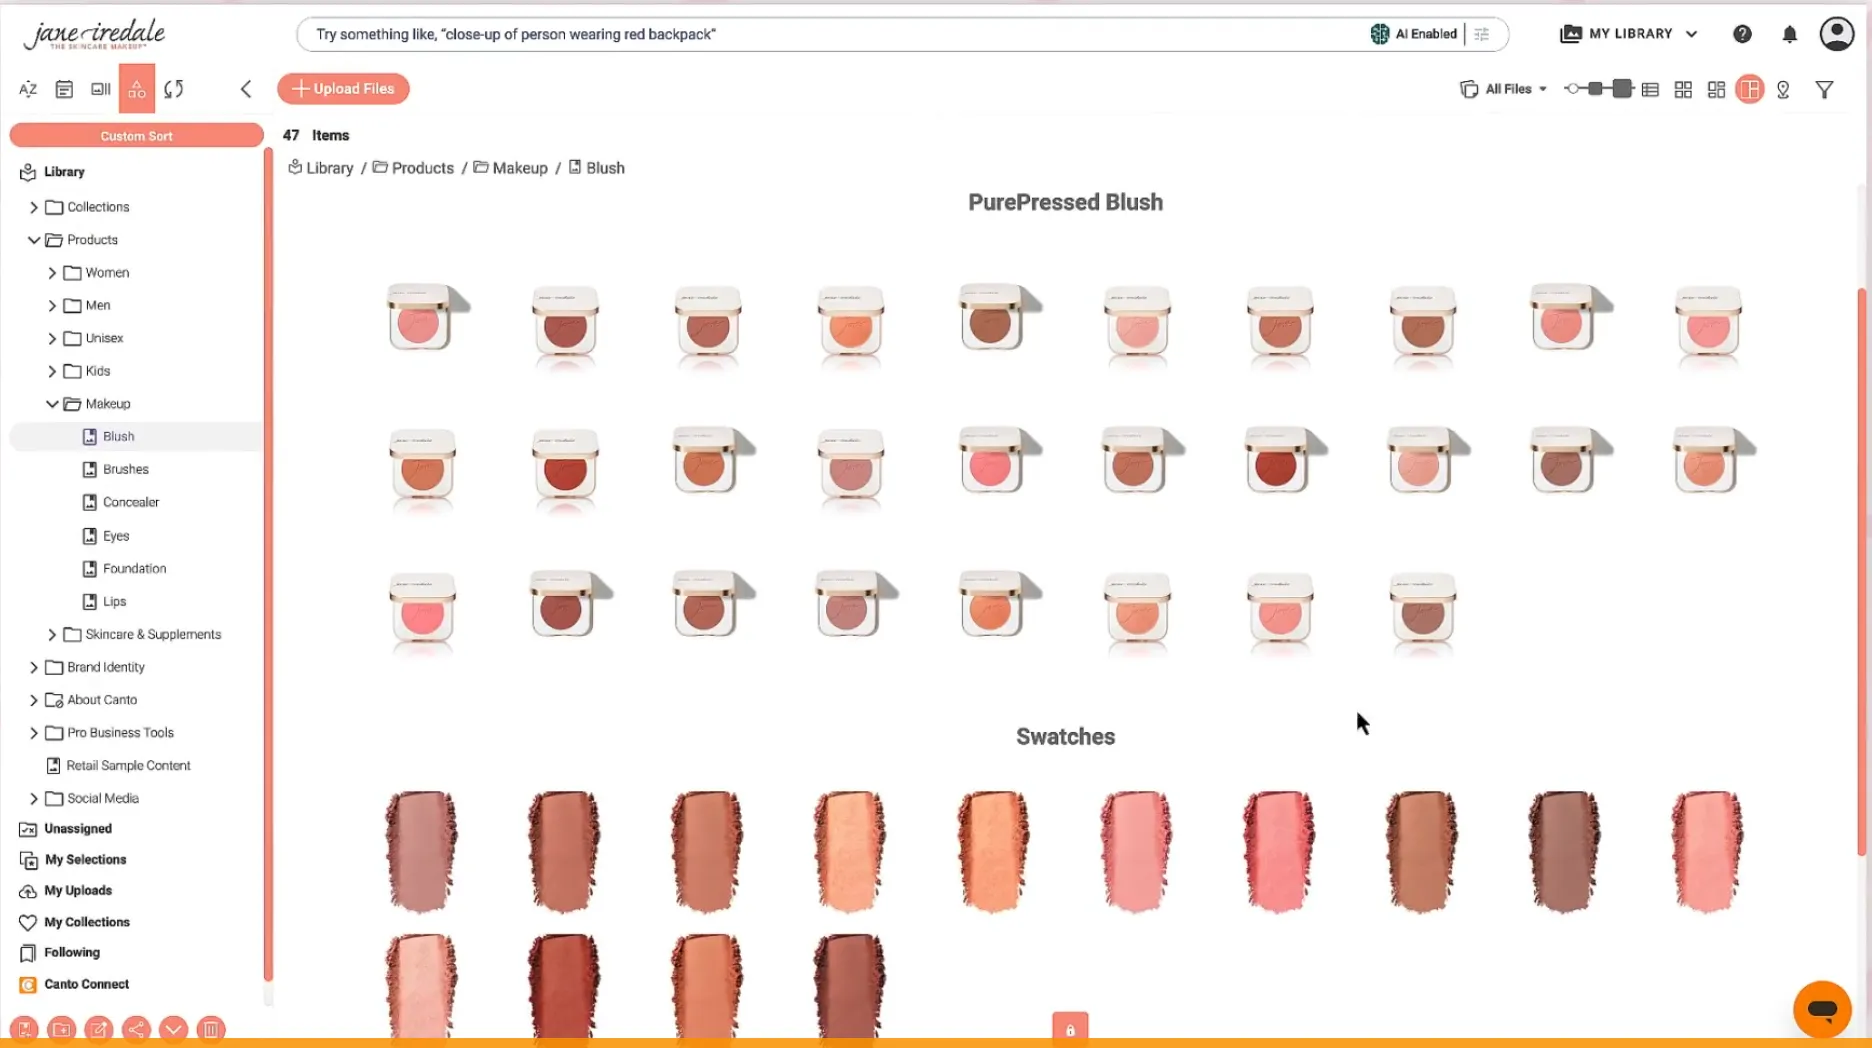Image resolution: width=1872 pixels, height=1048 pixels.
Task: Collapse the left sidebar with the arrow
Action: (246, 89)
